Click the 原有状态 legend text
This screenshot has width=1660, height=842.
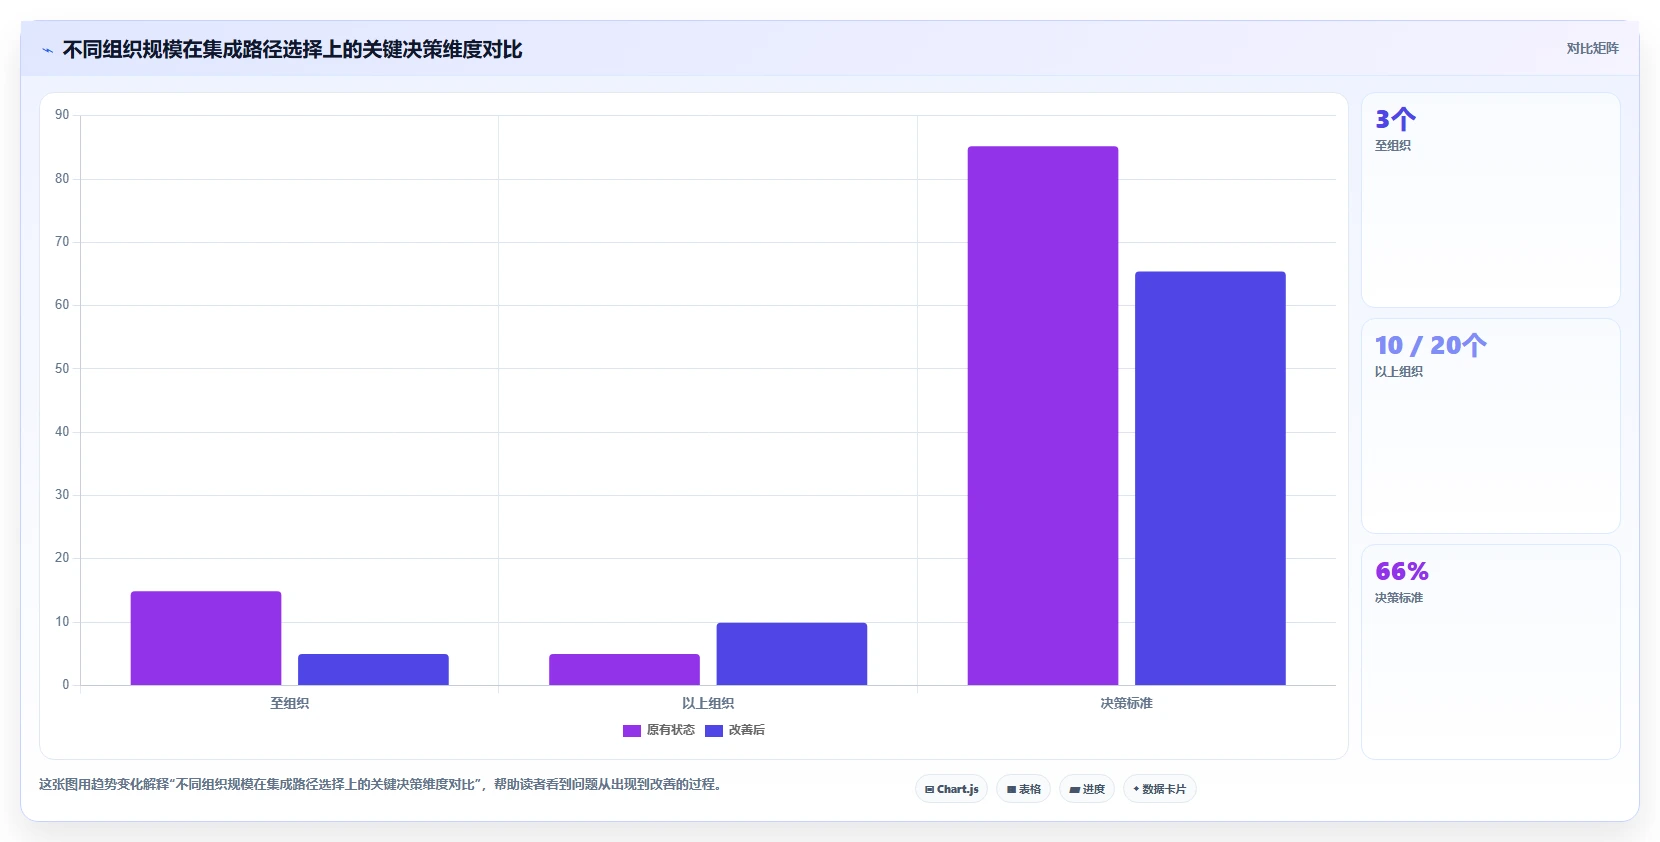670,730
